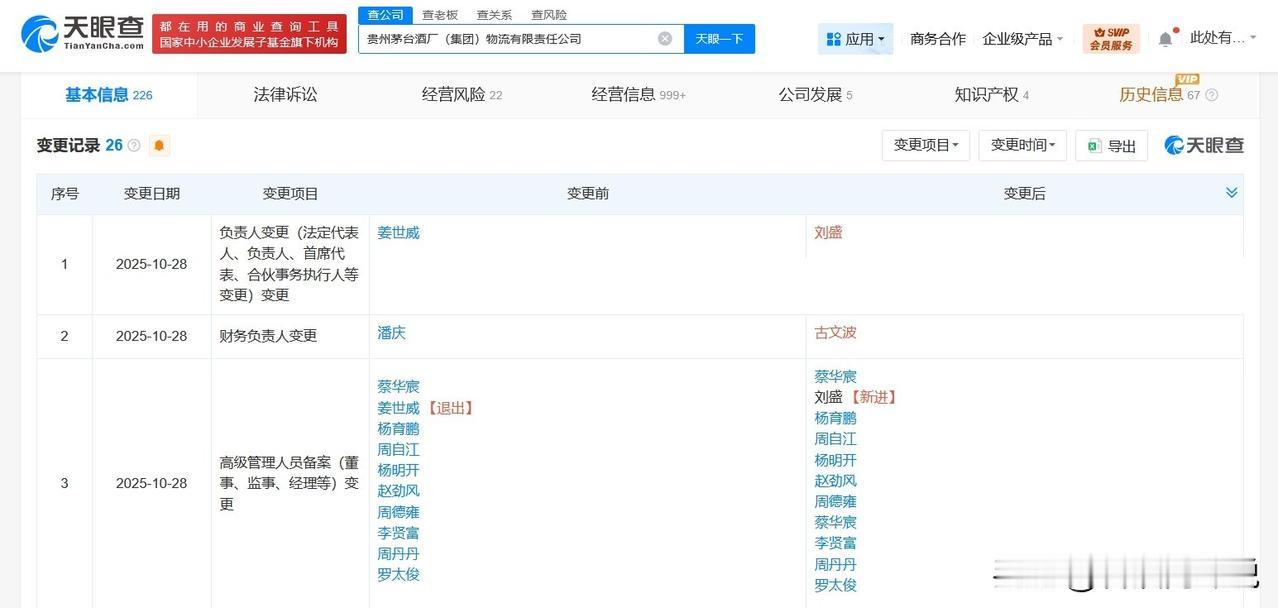Click the Excel icon on 导出 button
1278x608 pixels.
click(x=1094, y=146)
